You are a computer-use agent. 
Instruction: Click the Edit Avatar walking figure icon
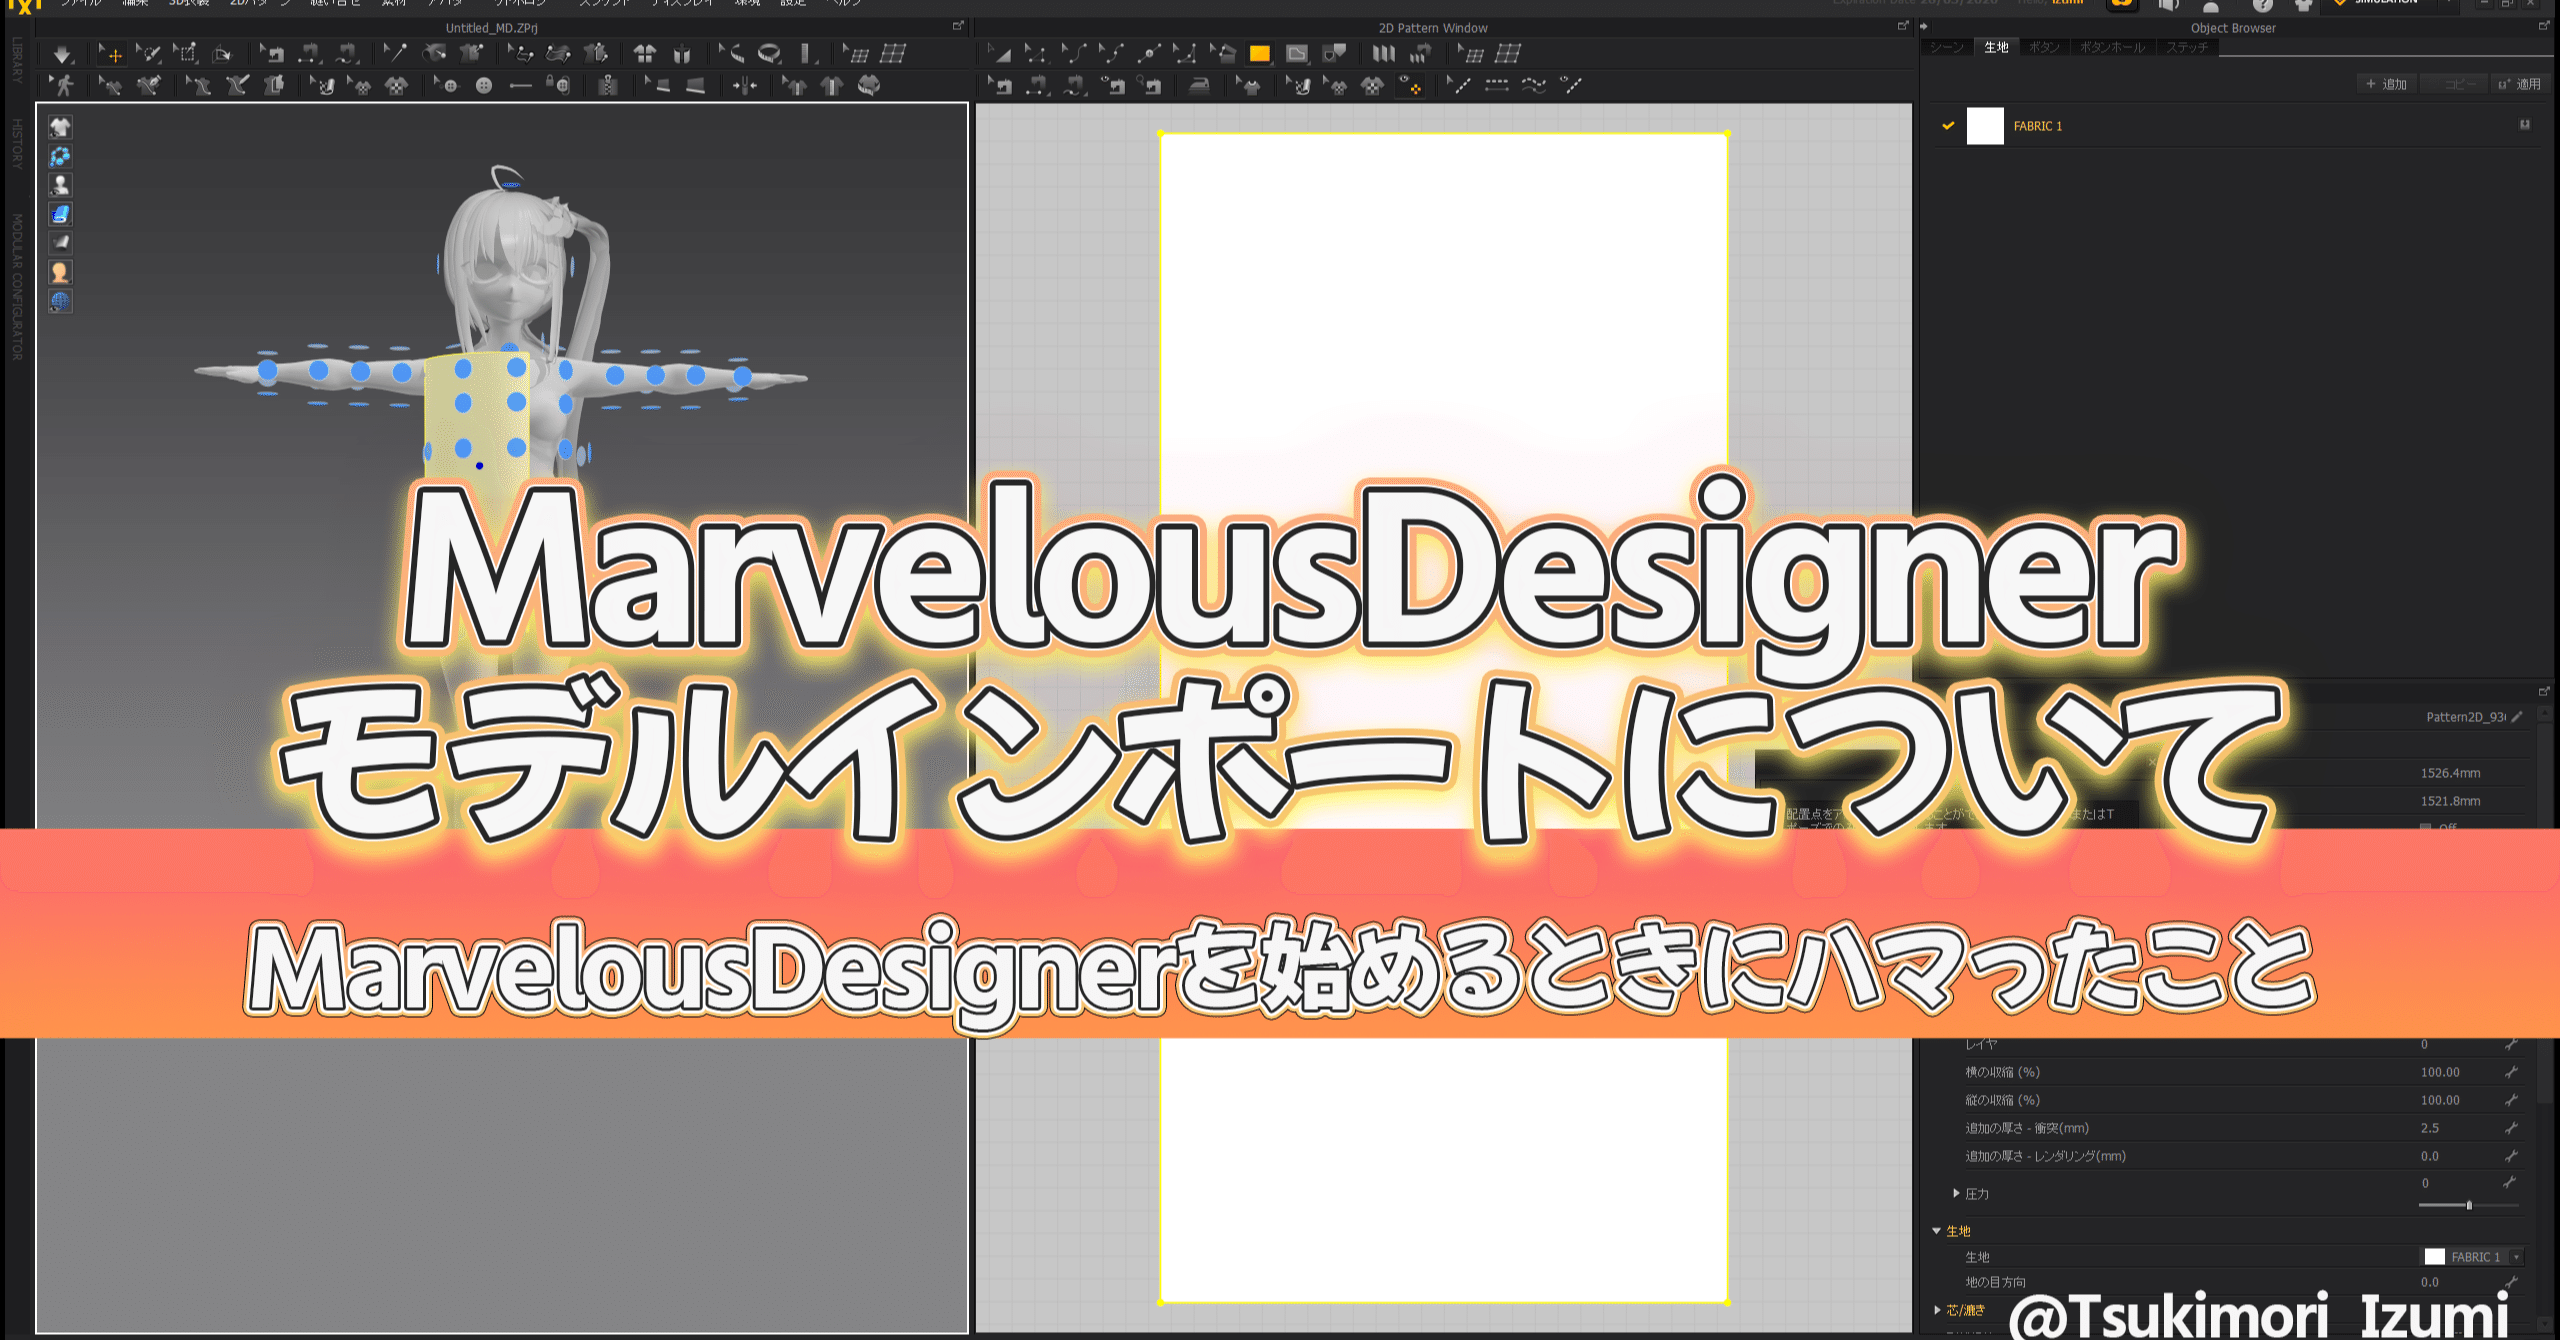pyautogui.click(x=63, y=86)
